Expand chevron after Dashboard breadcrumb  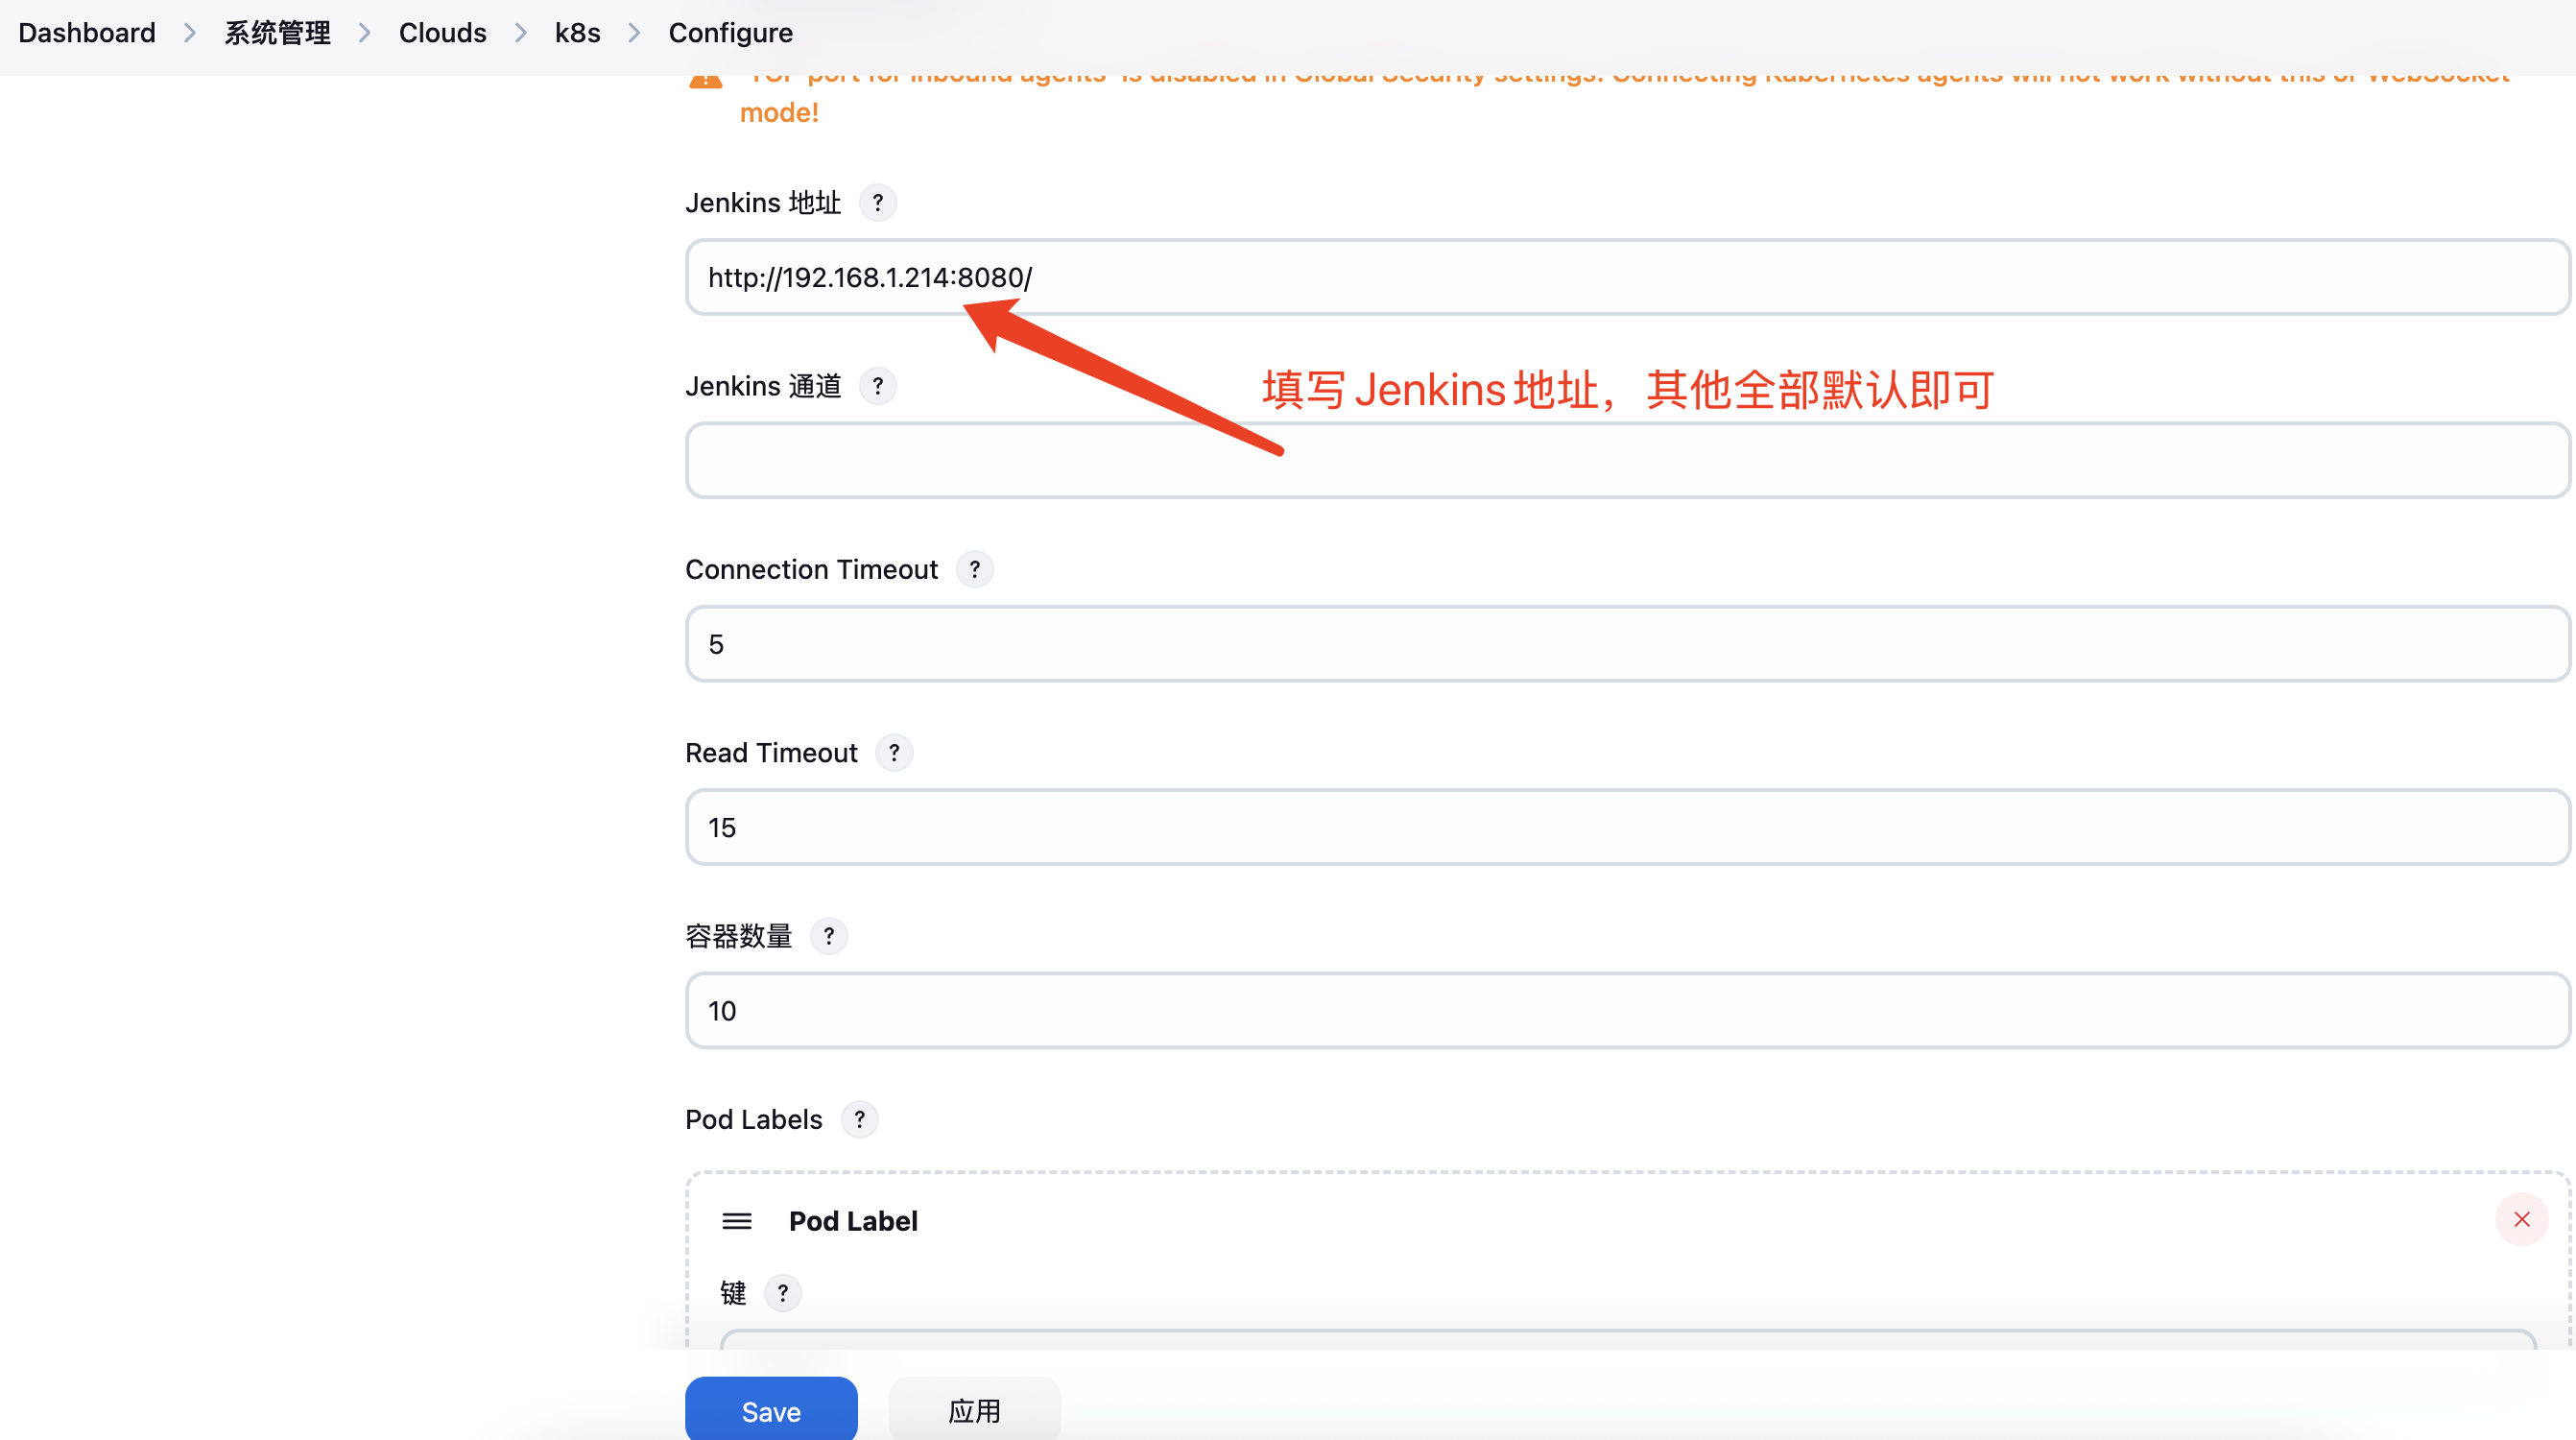[190, 33]
